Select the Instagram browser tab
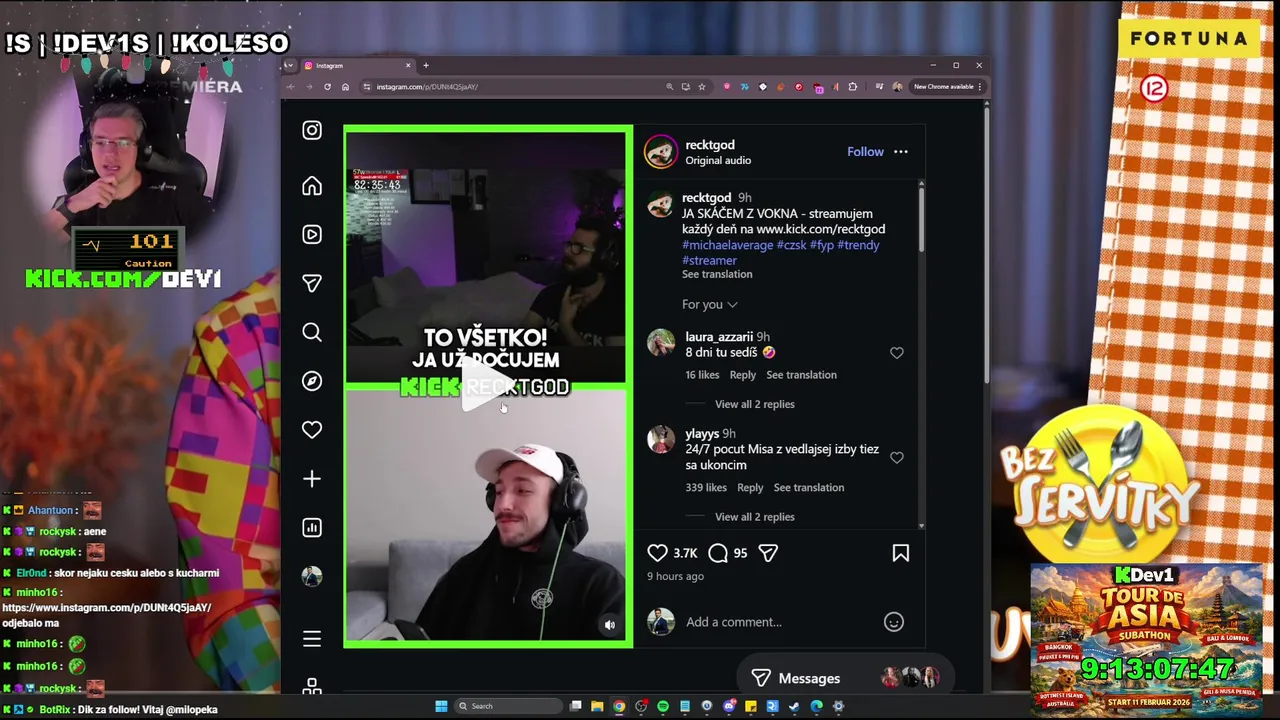Viewport: 1280px width, 720px height. coord(356,66)
